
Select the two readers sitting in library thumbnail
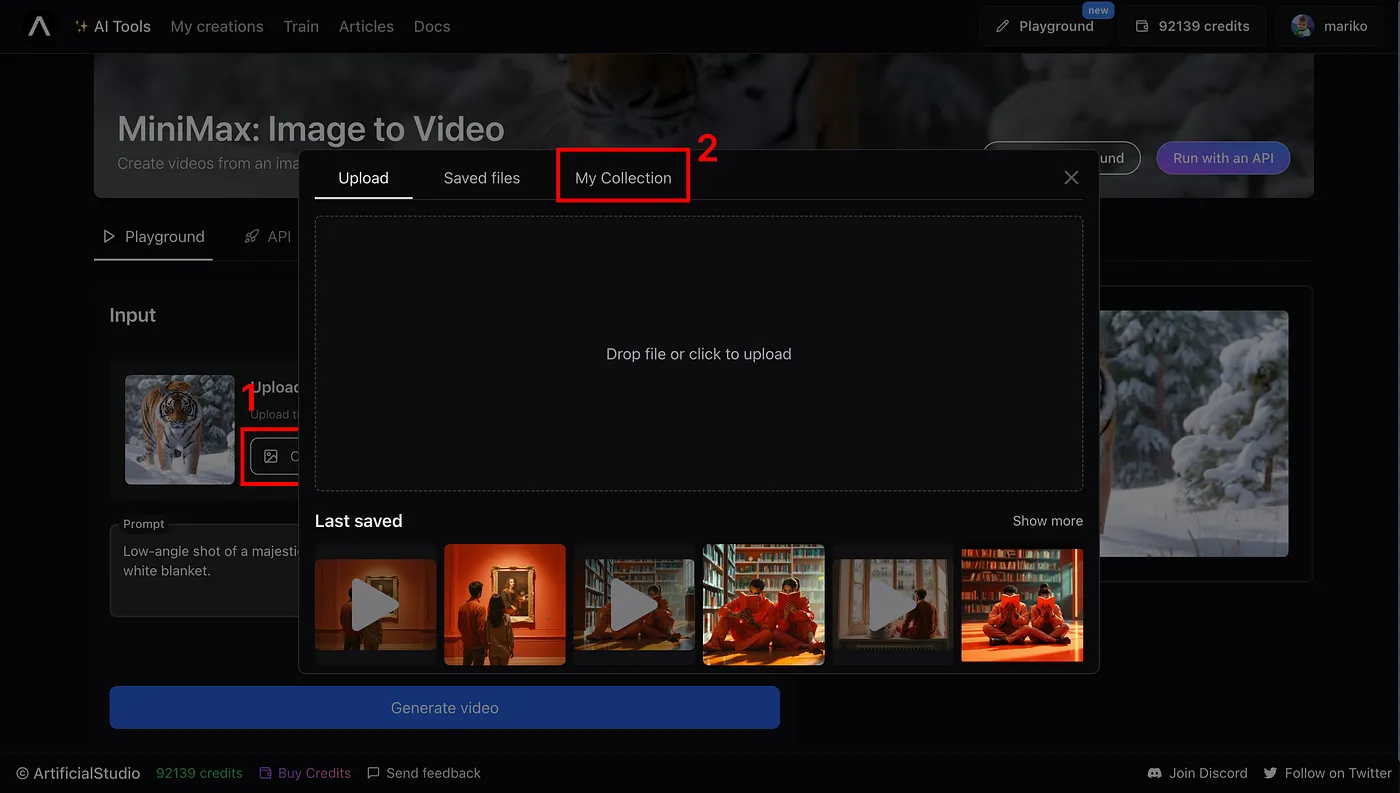point(764,605)
